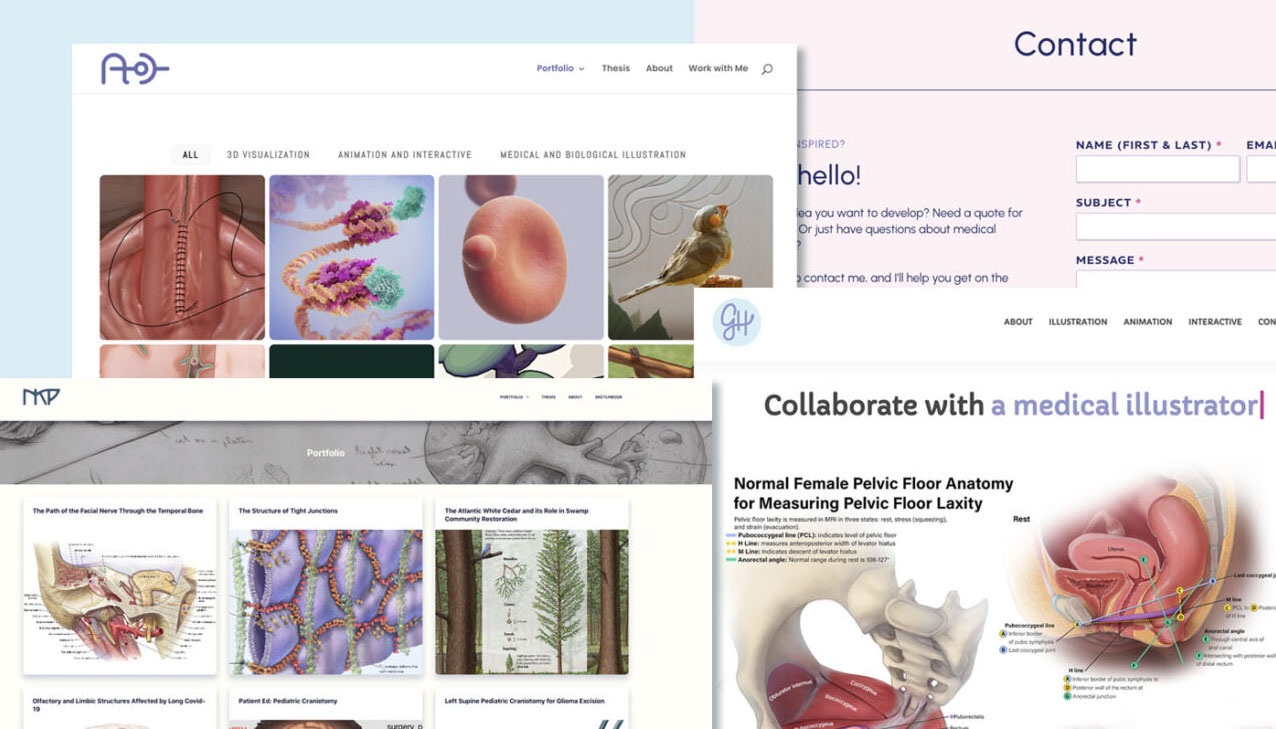This screenshot has height=729, width=1276.
Task: Expand the small Portfolio menu beside MKP logo
Action: pos(515,397)
